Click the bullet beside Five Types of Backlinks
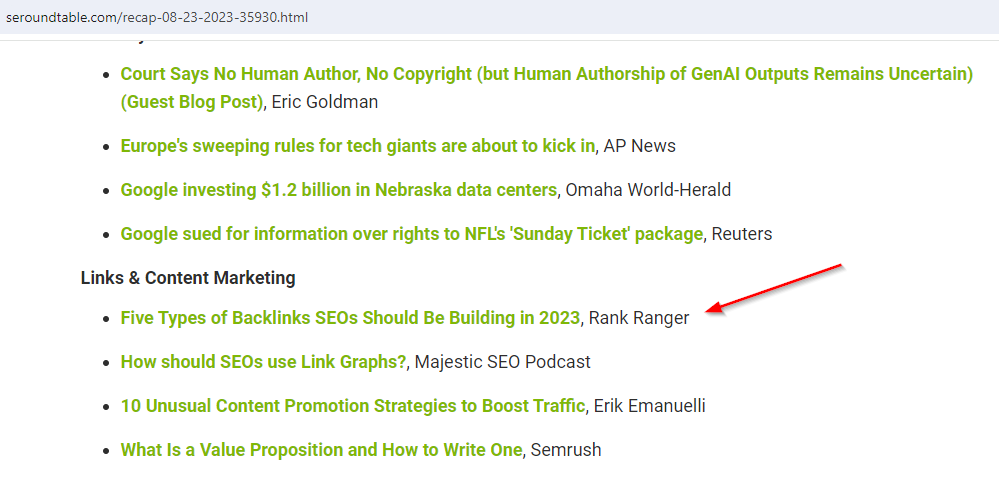 (x=107, y=319)
